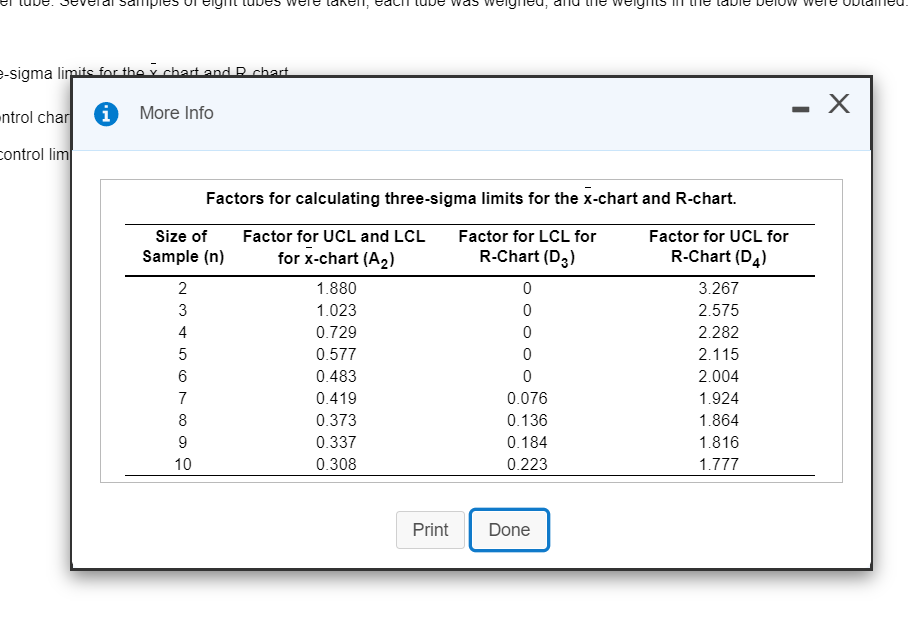The width and height of the screenshot is (910, 644).
Task: Select A2 value 0.419
Action: pyautogui.click(x=336, y=399)
